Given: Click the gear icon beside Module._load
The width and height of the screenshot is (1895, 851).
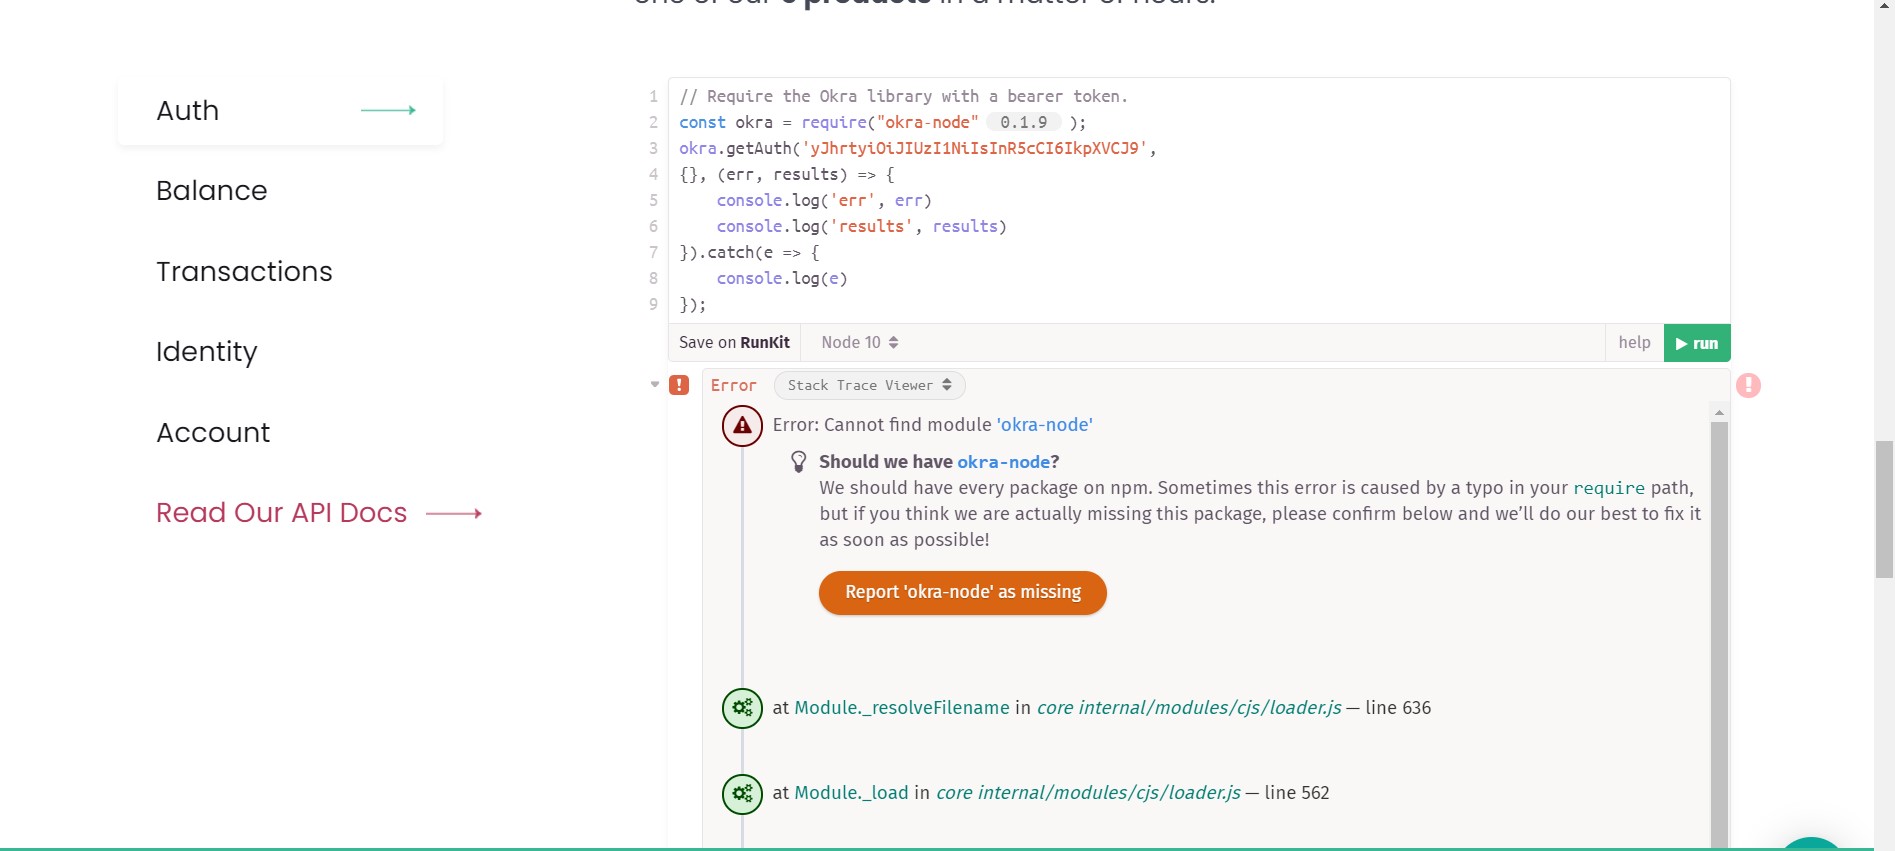Looking at the screenshot, I should [742, 794].
